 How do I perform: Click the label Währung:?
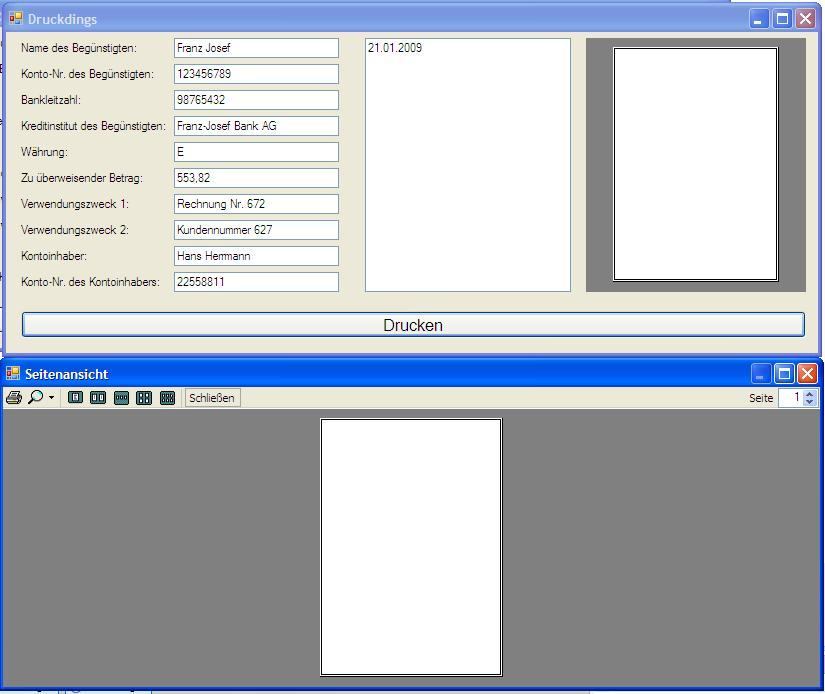coord(45,152)
